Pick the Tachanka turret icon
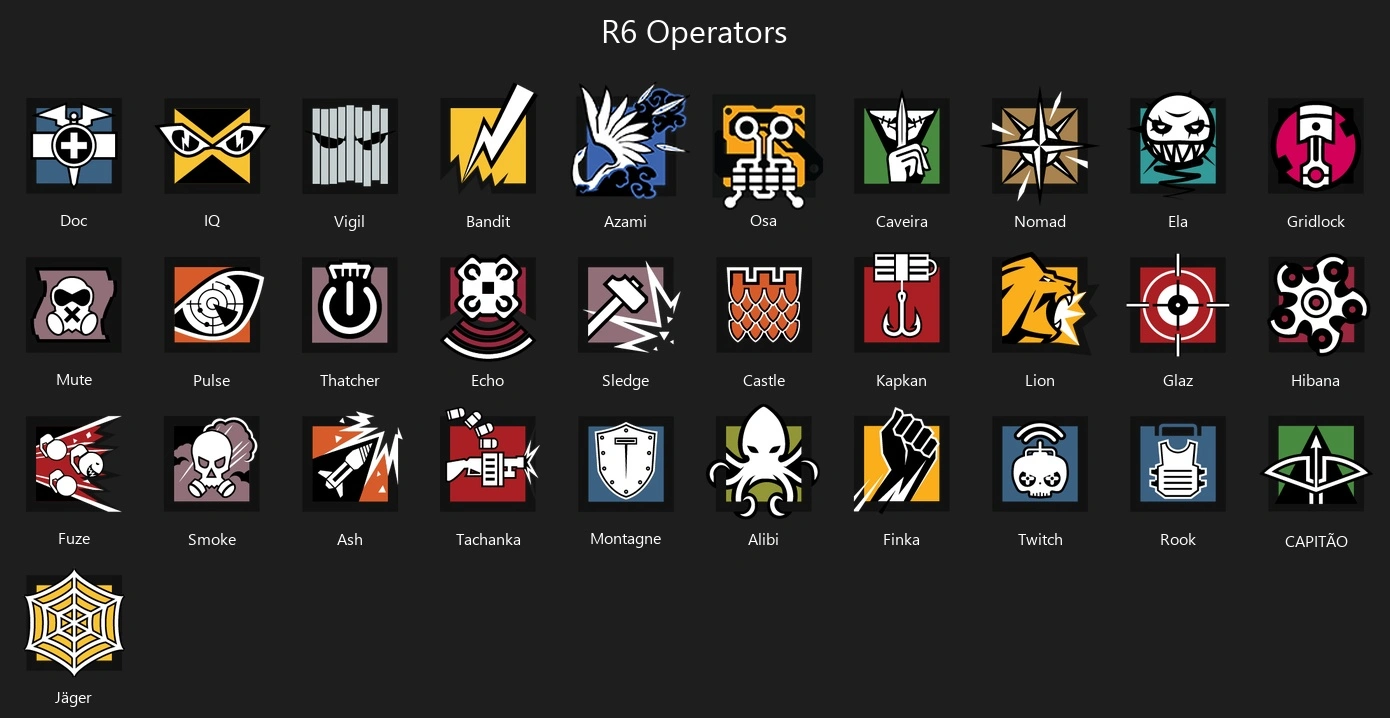The width and height of the screenshot is (1390, 718). 490,462
